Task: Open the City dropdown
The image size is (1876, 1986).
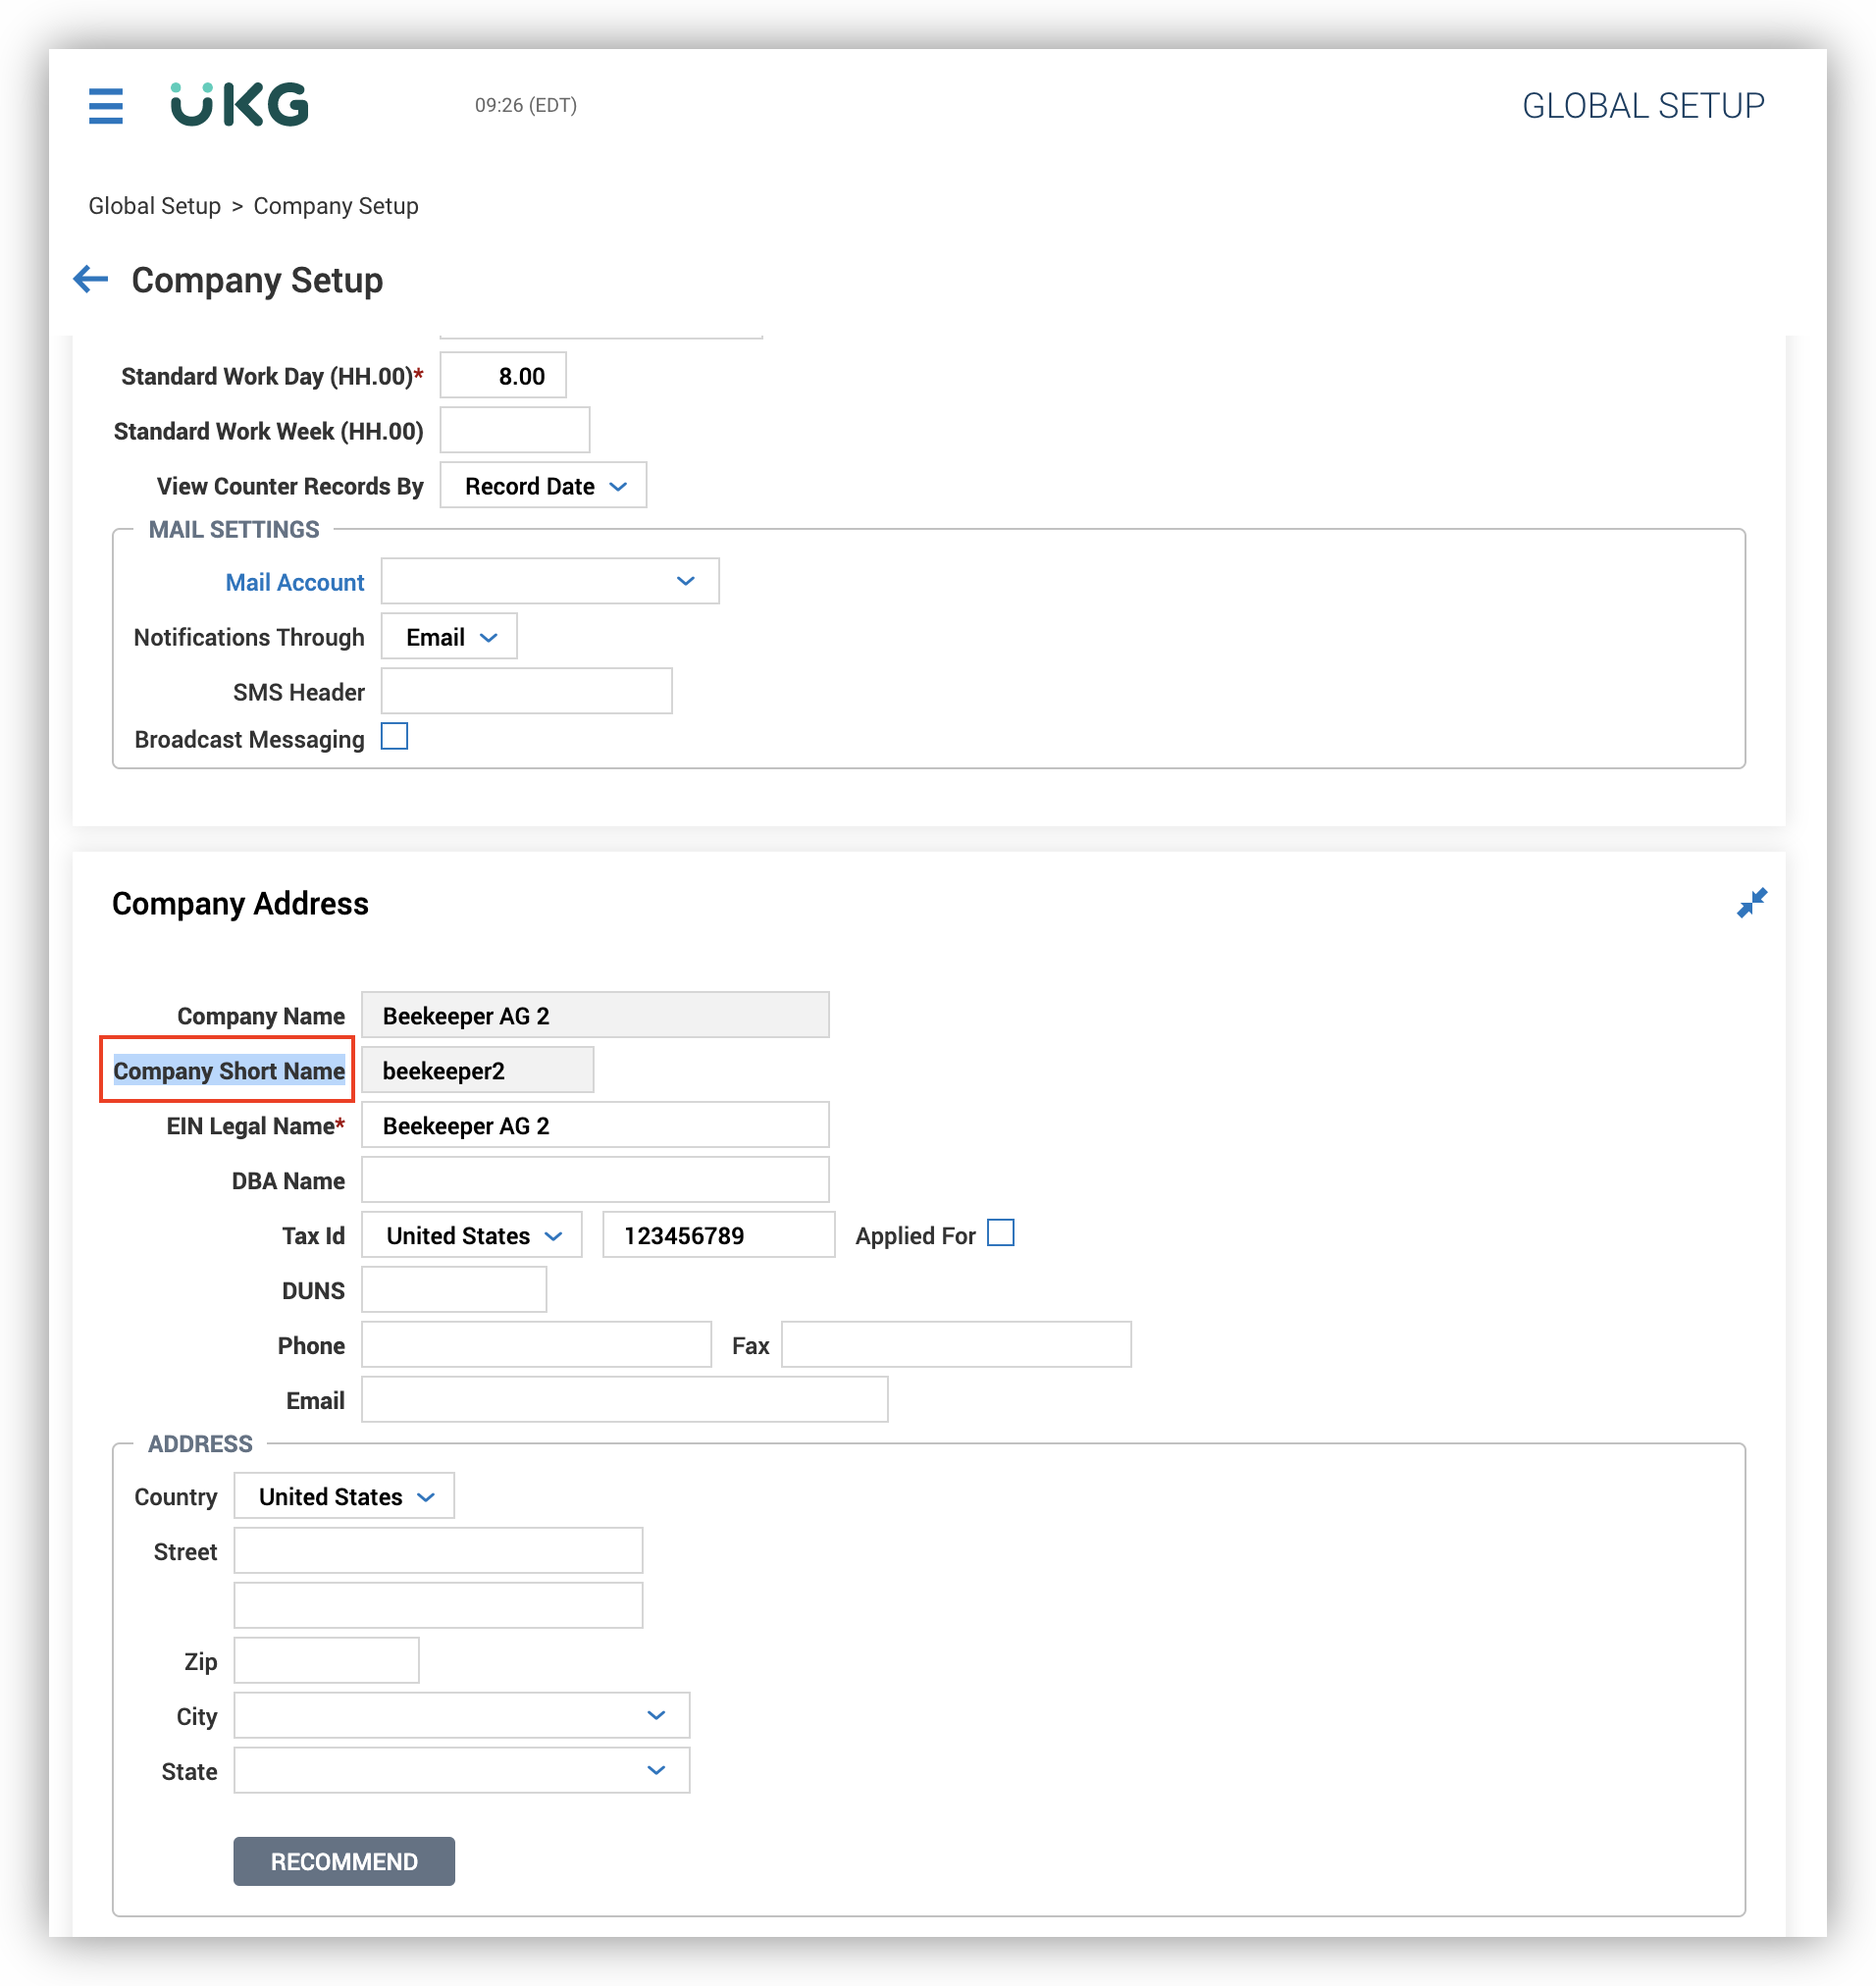Action: tap(461, 1714)
